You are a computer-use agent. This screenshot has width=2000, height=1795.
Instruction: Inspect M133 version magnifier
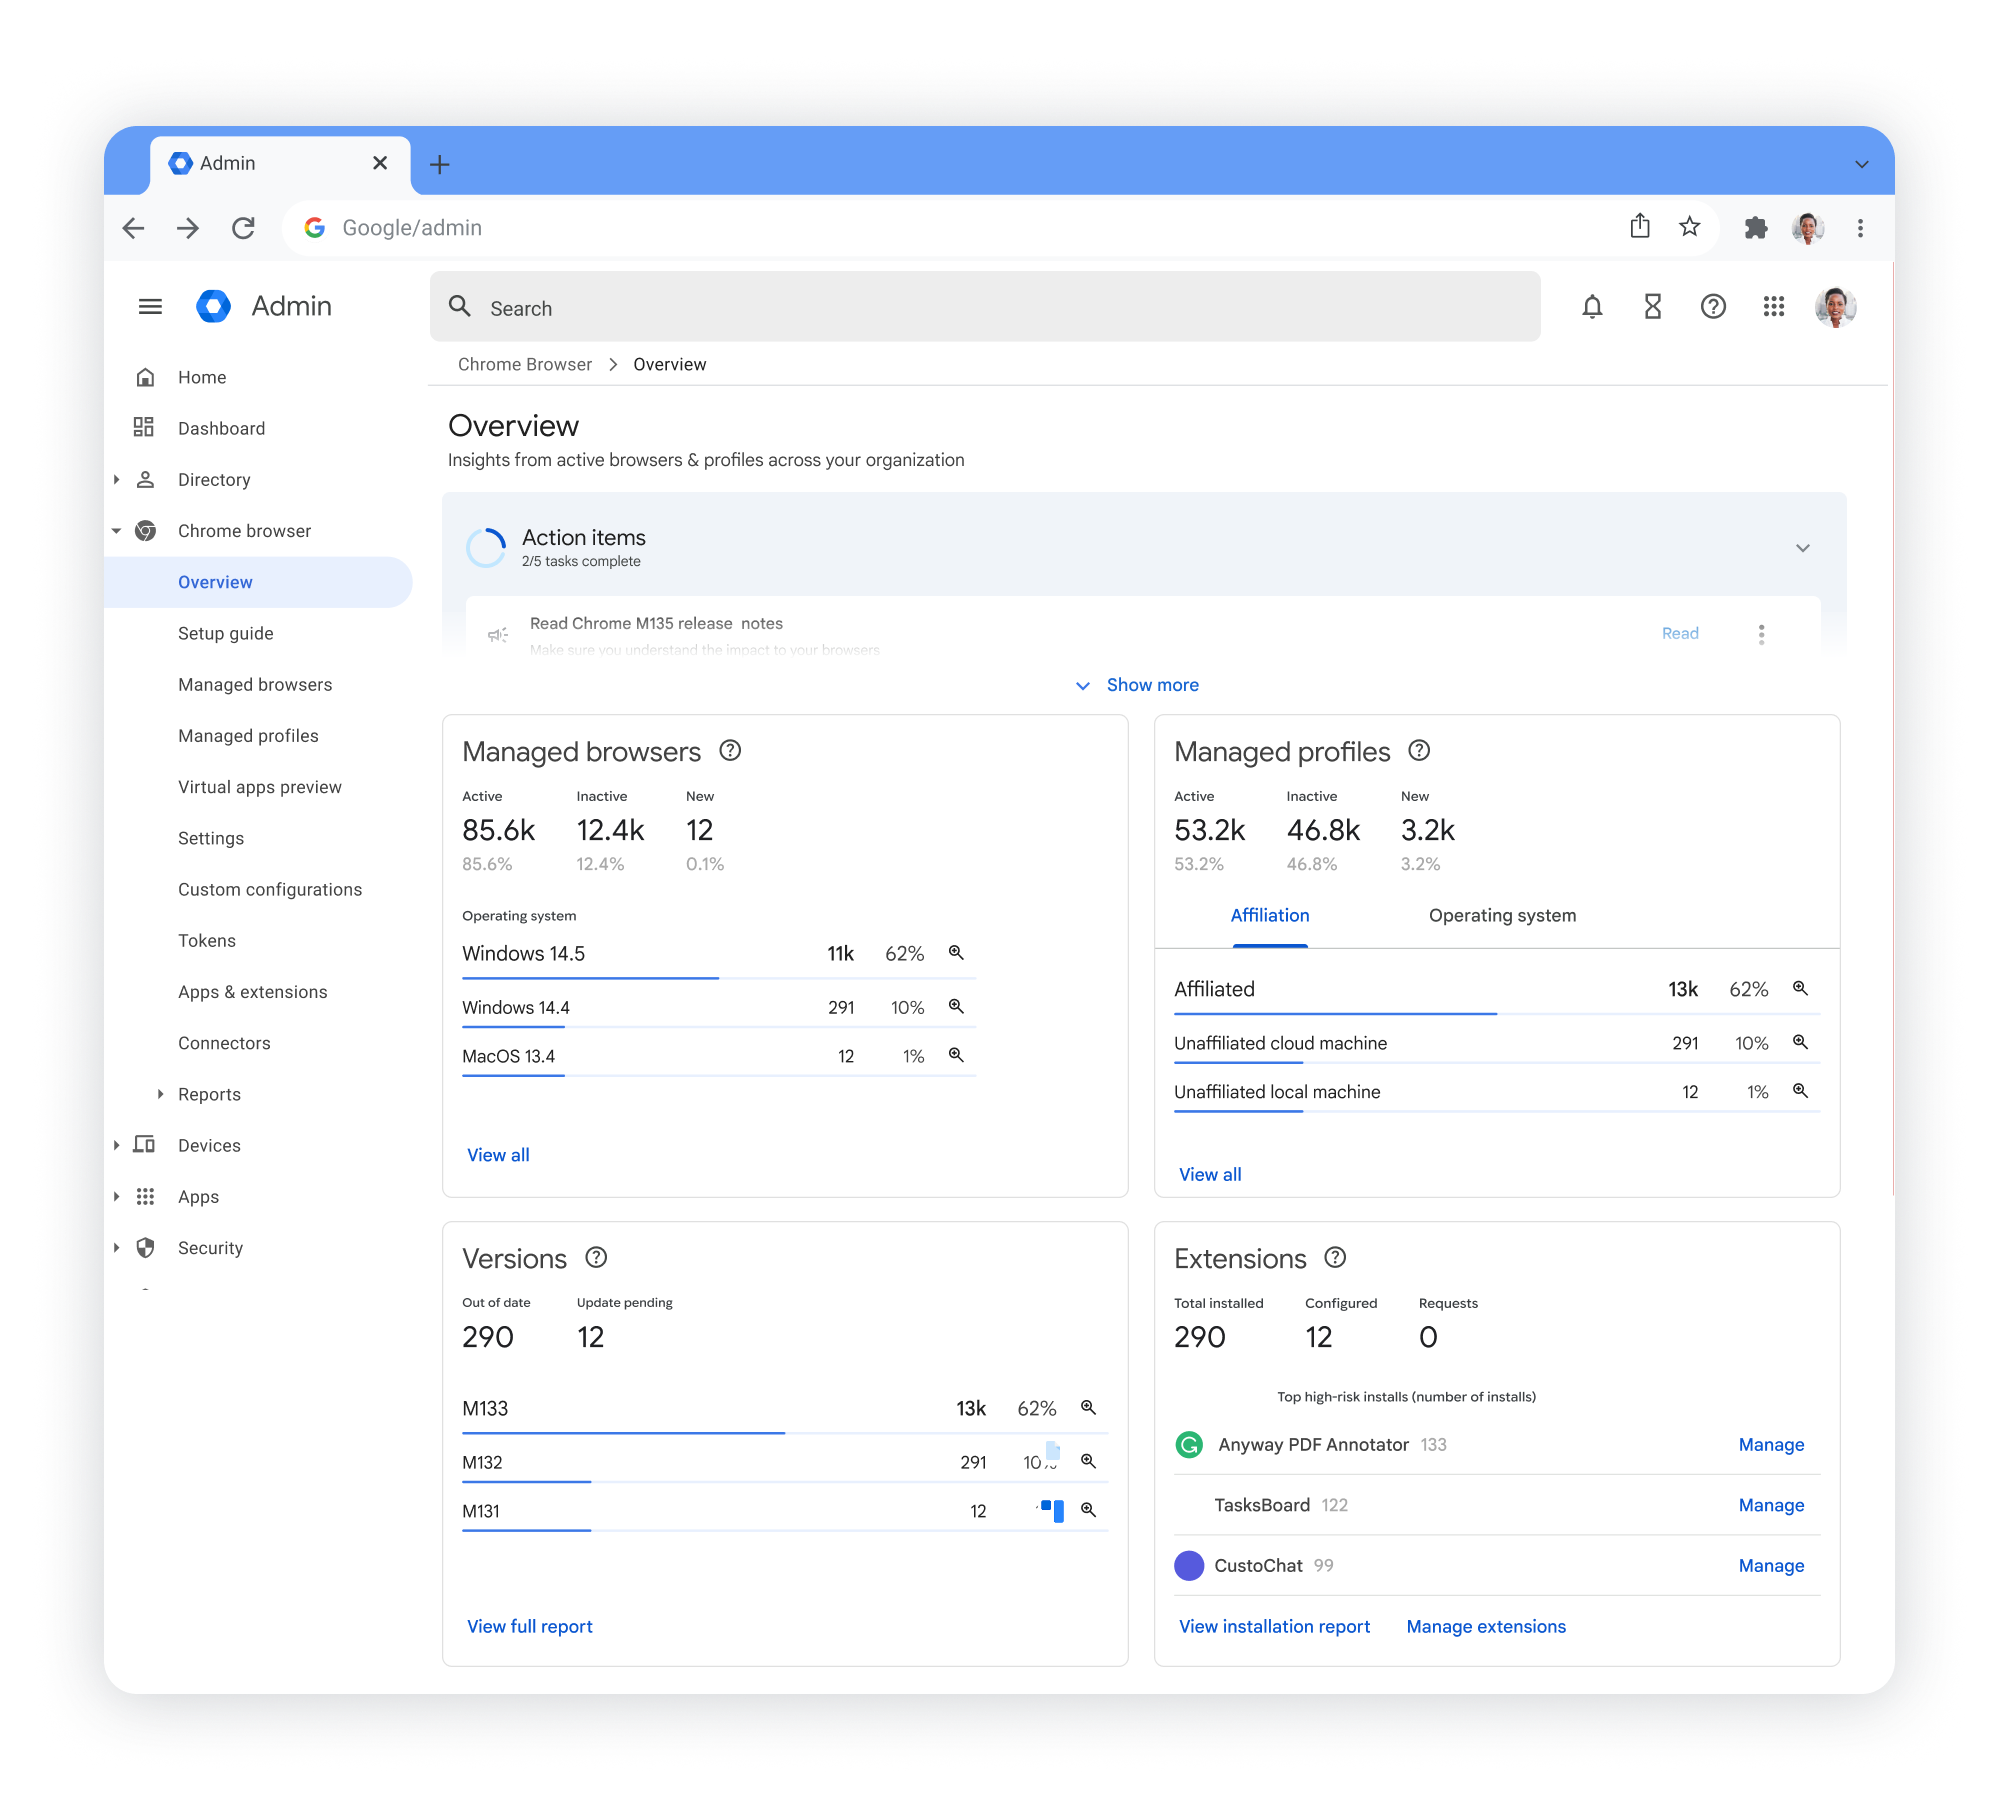[1088, 1408]
